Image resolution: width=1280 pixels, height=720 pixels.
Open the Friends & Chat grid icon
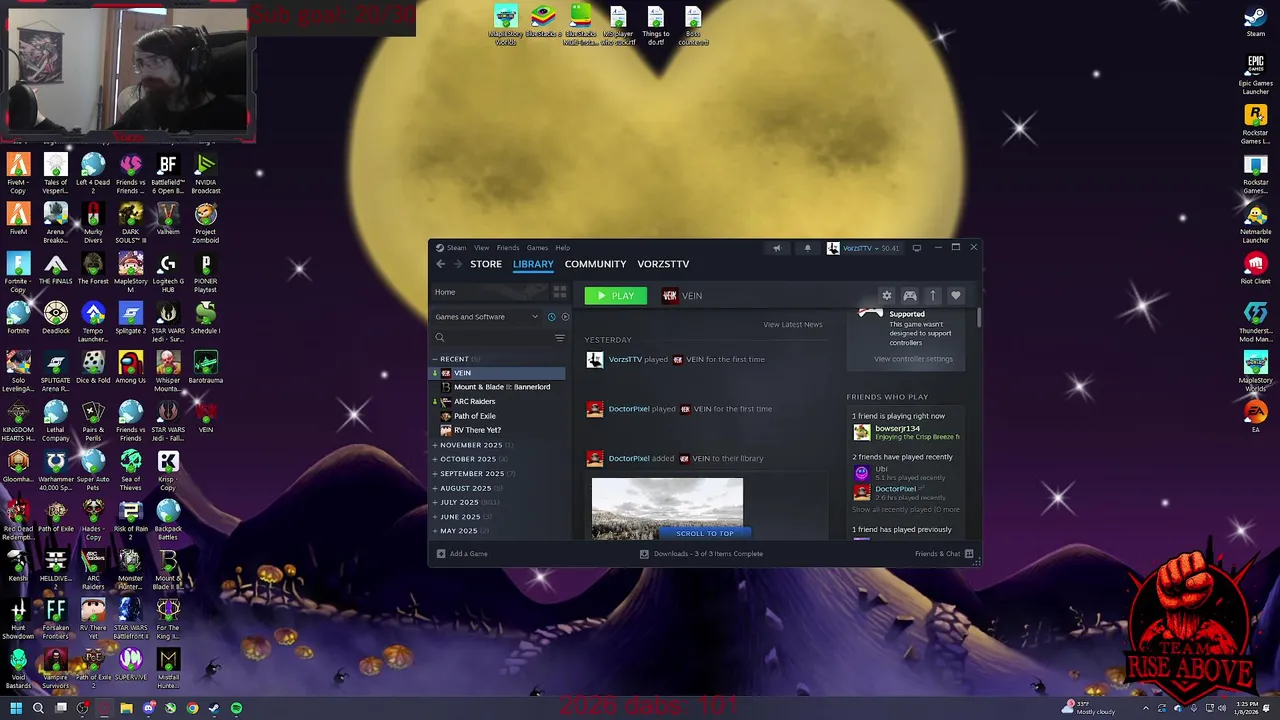pos(968,554)
